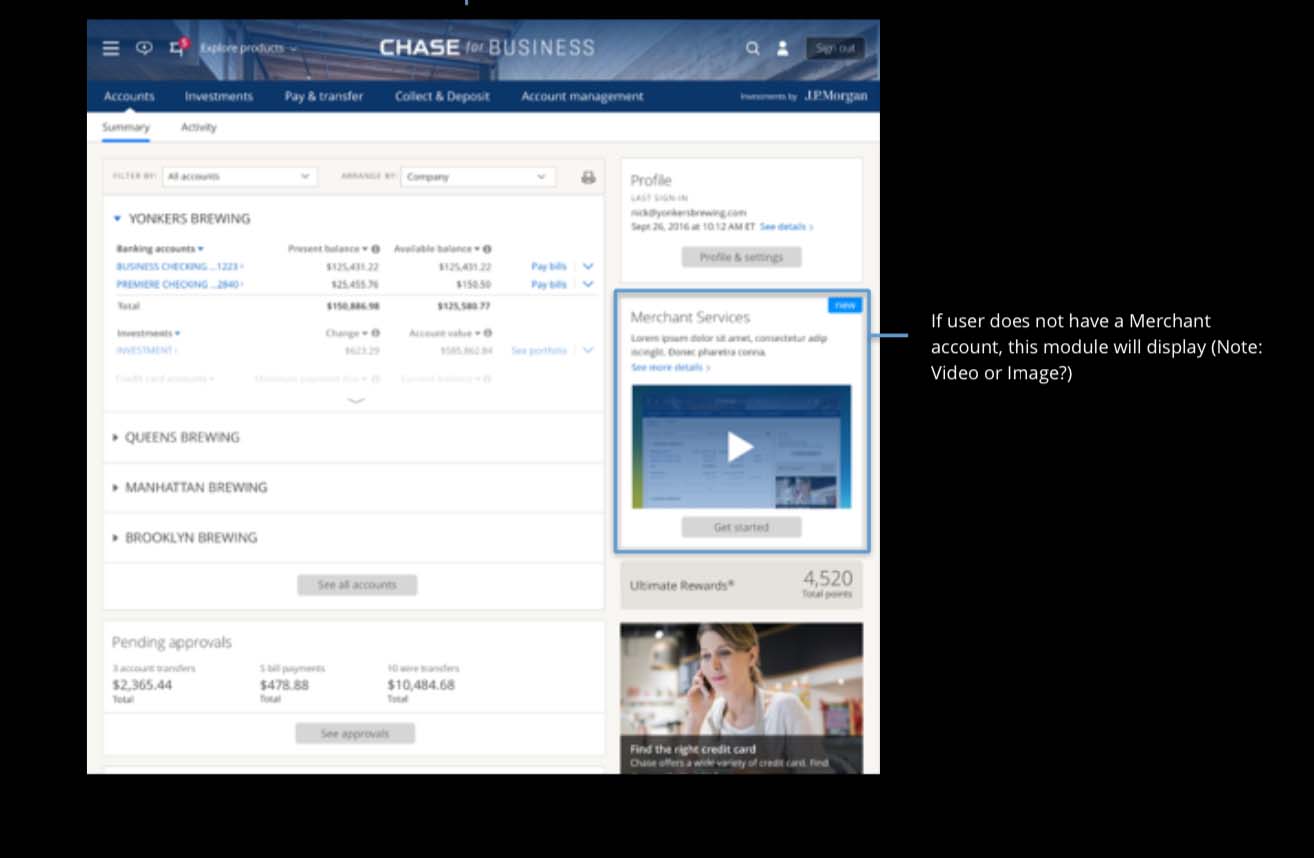This screenshot has height=858, width=1314.
Task: Open the Investments menu
Action: coord(219,96)
